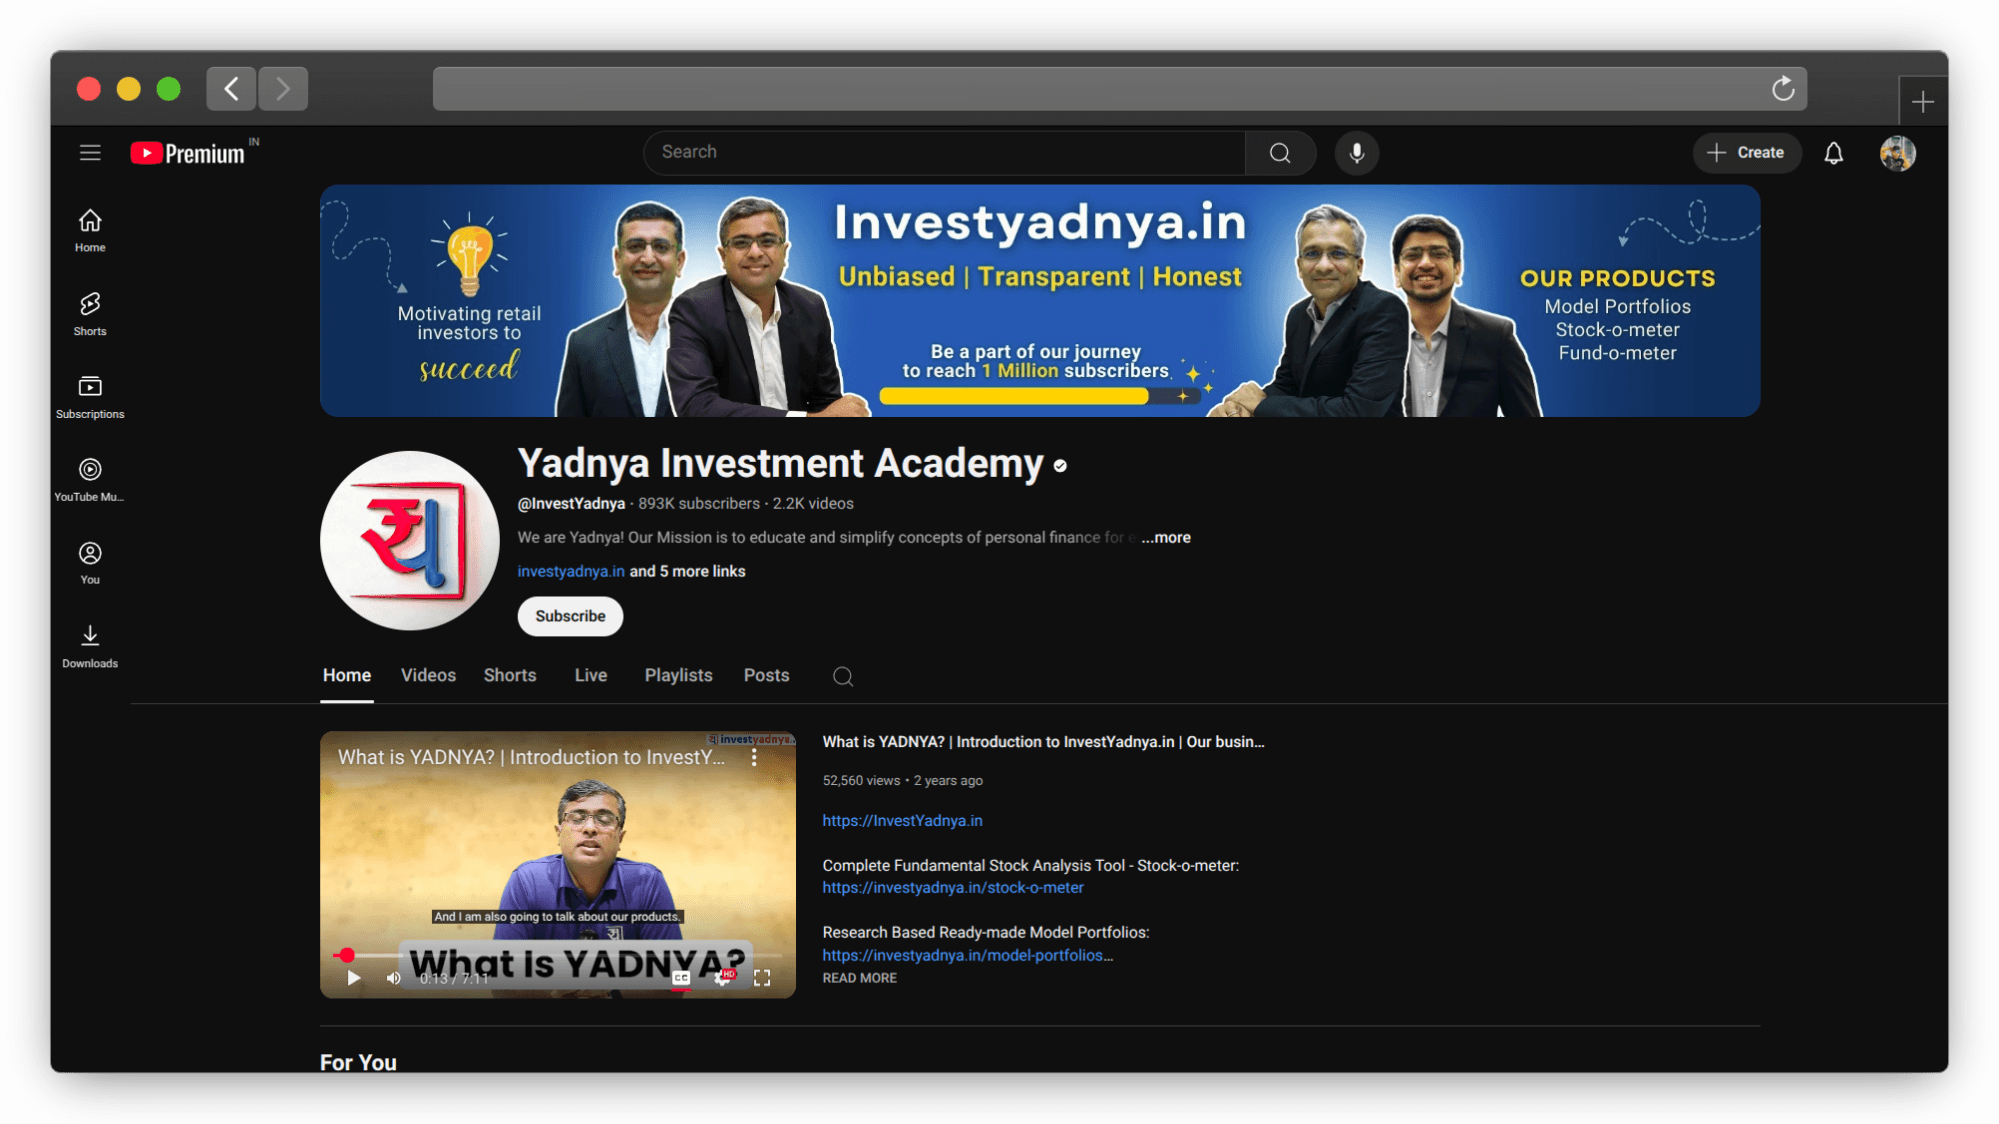
Task: Click the "For You" section heading
Action: [x=358, y=1062]
